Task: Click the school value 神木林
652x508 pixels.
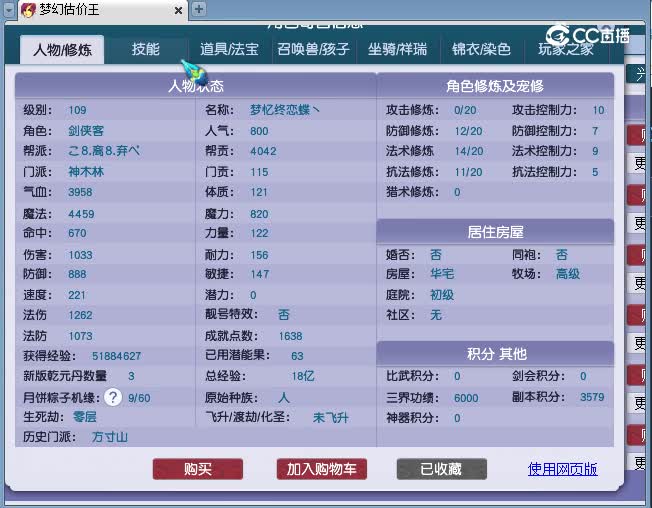Action: (86, 172)
